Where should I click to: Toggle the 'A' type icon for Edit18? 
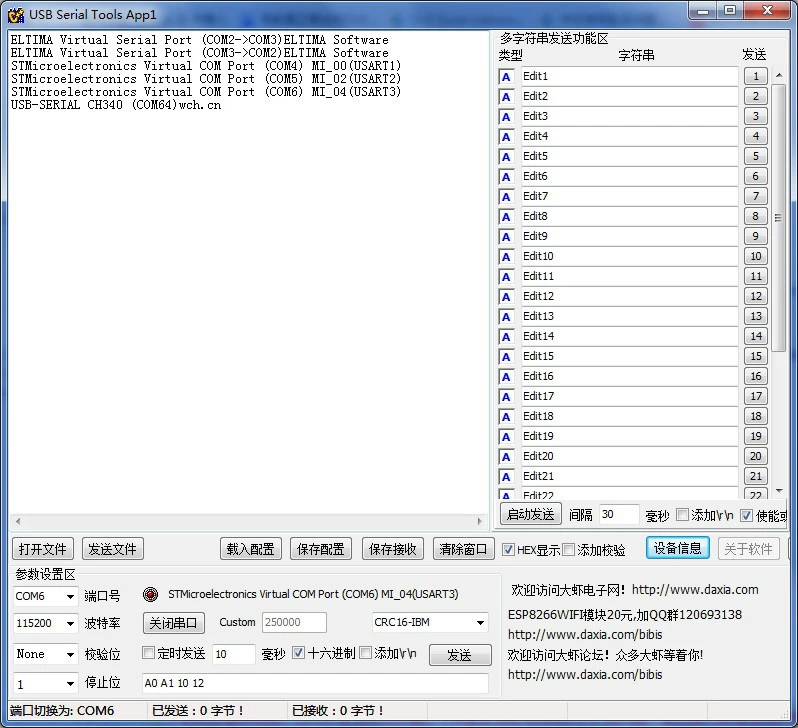coord(506,417)
